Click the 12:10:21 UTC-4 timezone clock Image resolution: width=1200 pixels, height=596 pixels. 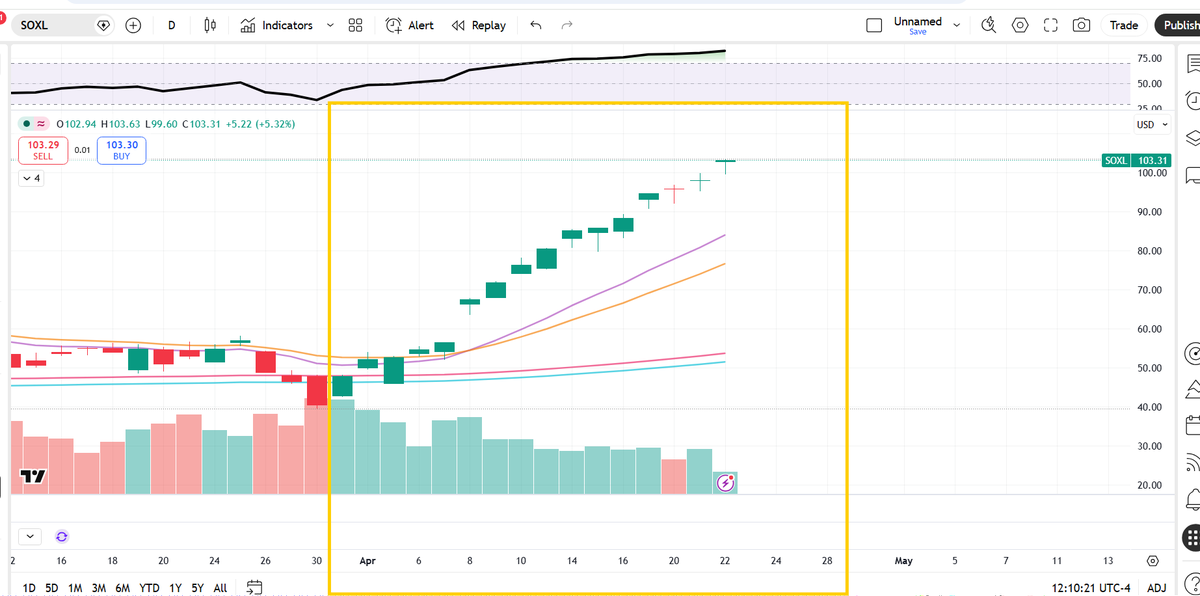click(x=1091, y=588)
